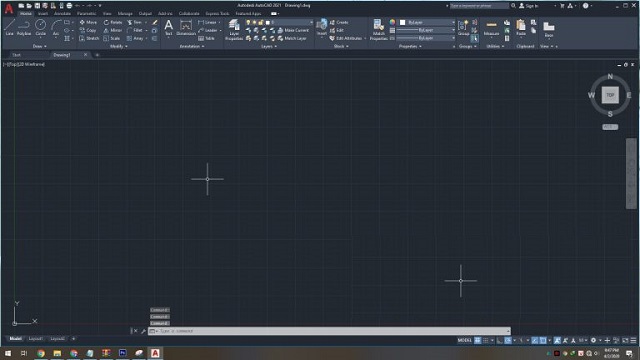Click the white ByLayer color swatch

(403, 22)
